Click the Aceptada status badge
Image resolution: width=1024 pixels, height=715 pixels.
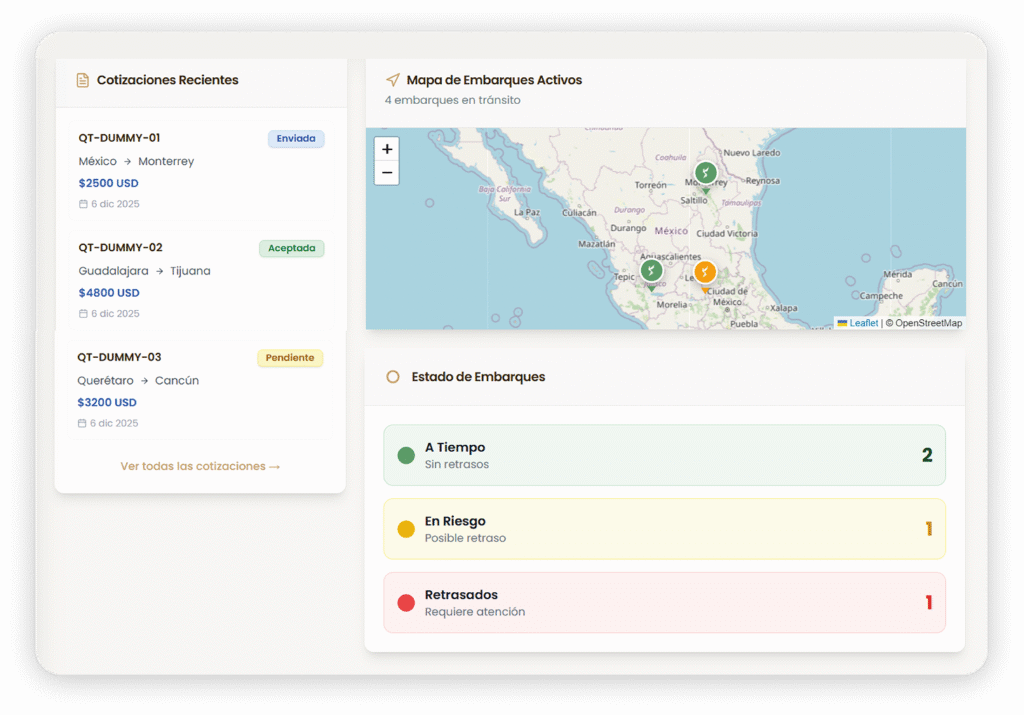point(291,248)
